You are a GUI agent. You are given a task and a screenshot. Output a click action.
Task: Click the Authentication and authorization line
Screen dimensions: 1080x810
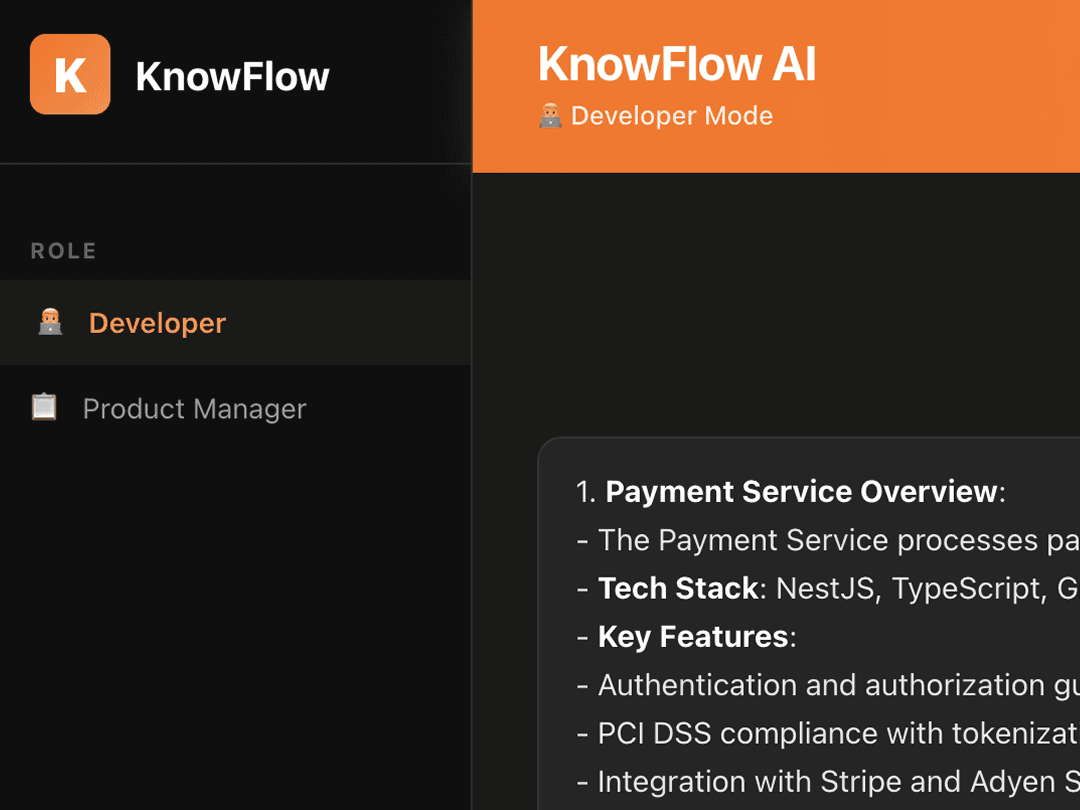[828, 685]
